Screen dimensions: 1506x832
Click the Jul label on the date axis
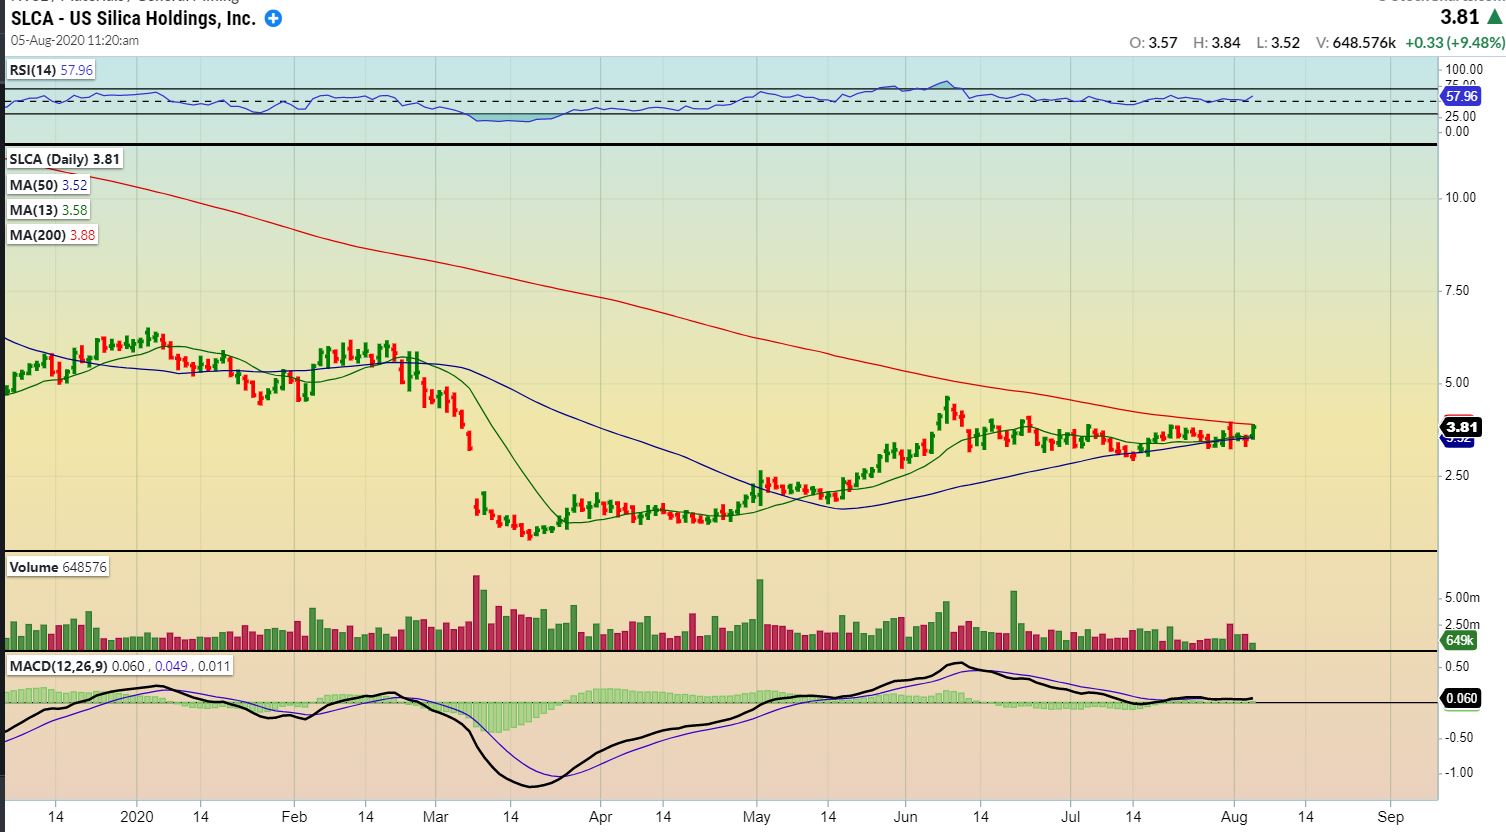(1070, 817)
